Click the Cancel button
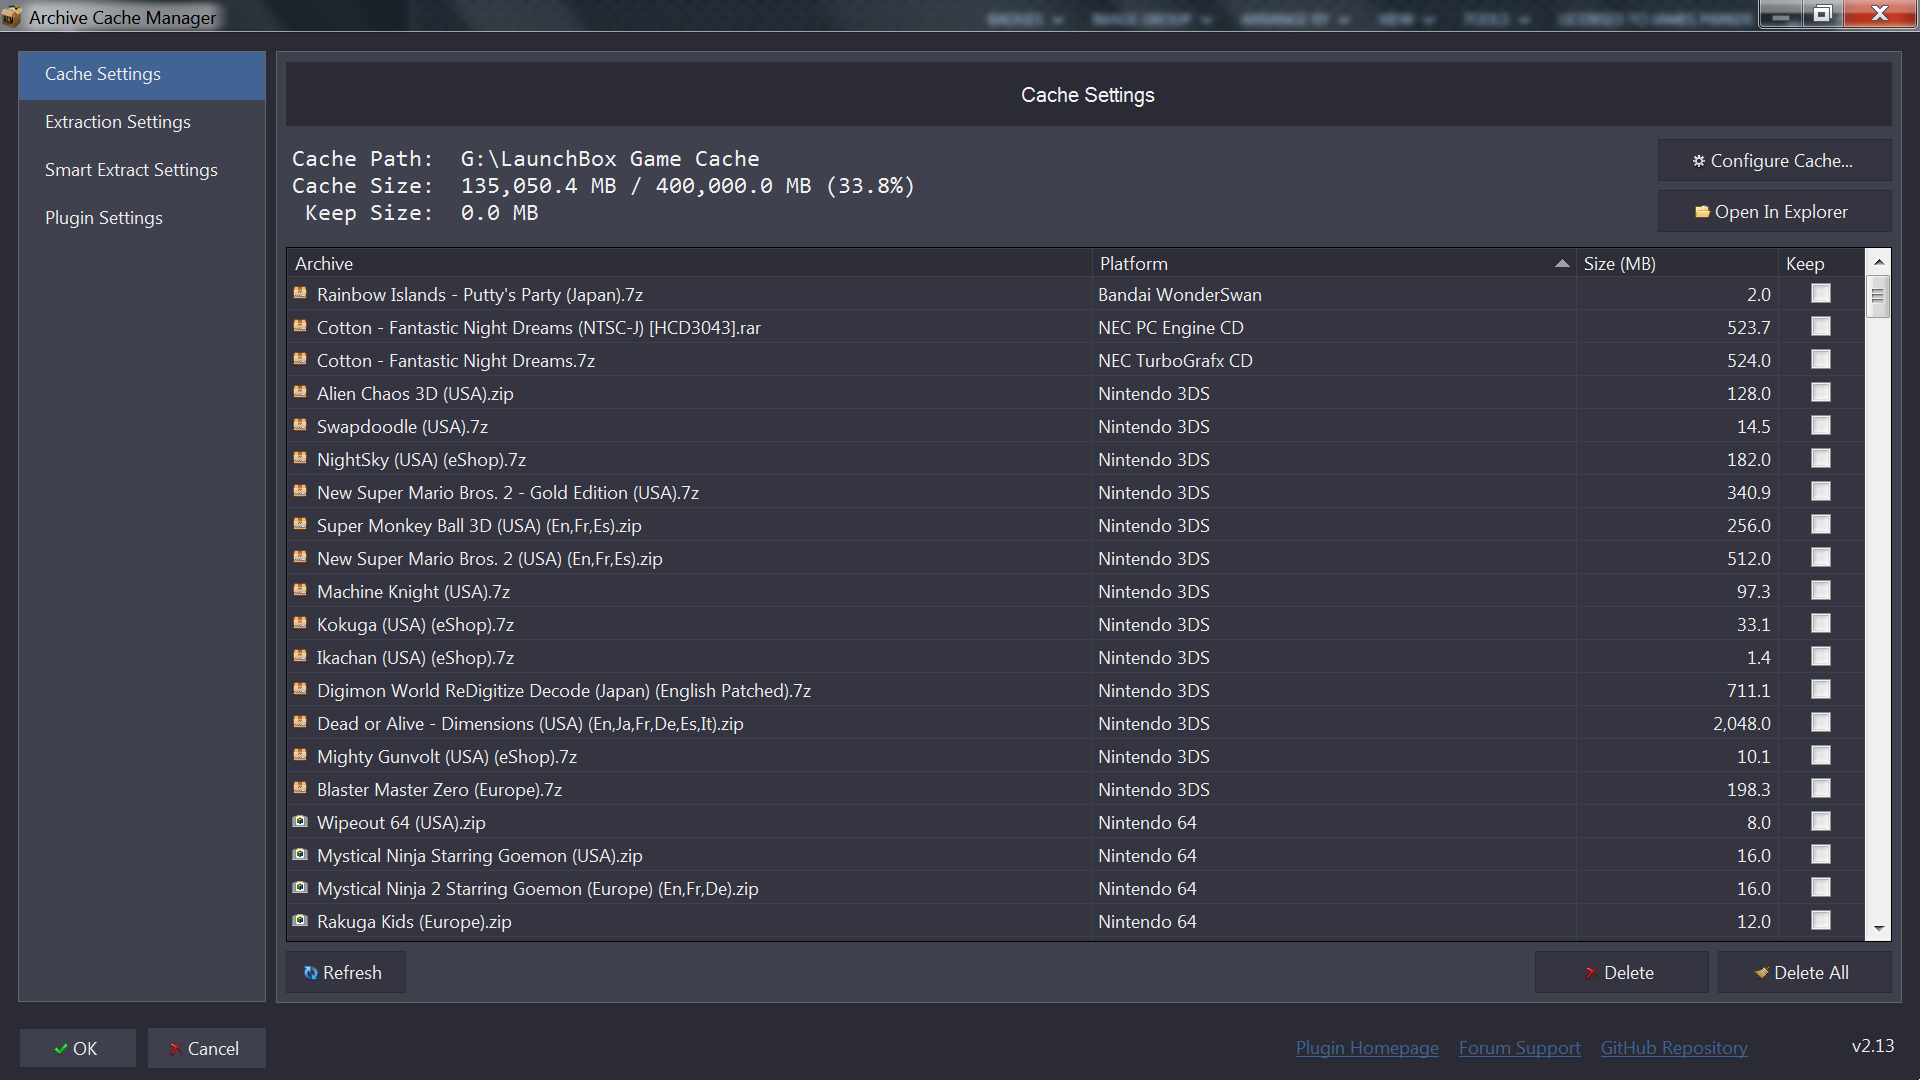This screenshot has height=1080, width=1920. [206, 1048]
